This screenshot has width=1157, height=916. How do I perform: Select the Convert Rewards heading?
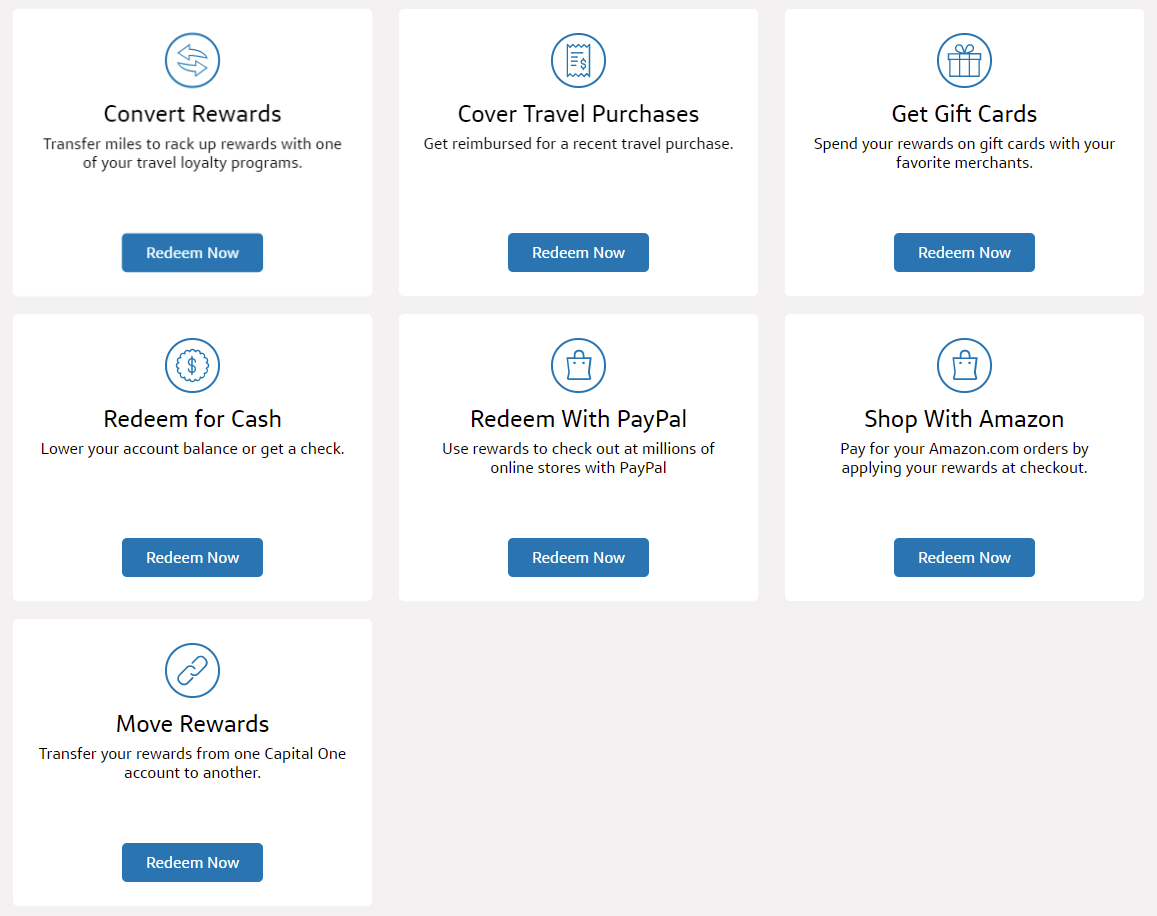(x=193, y=114)
